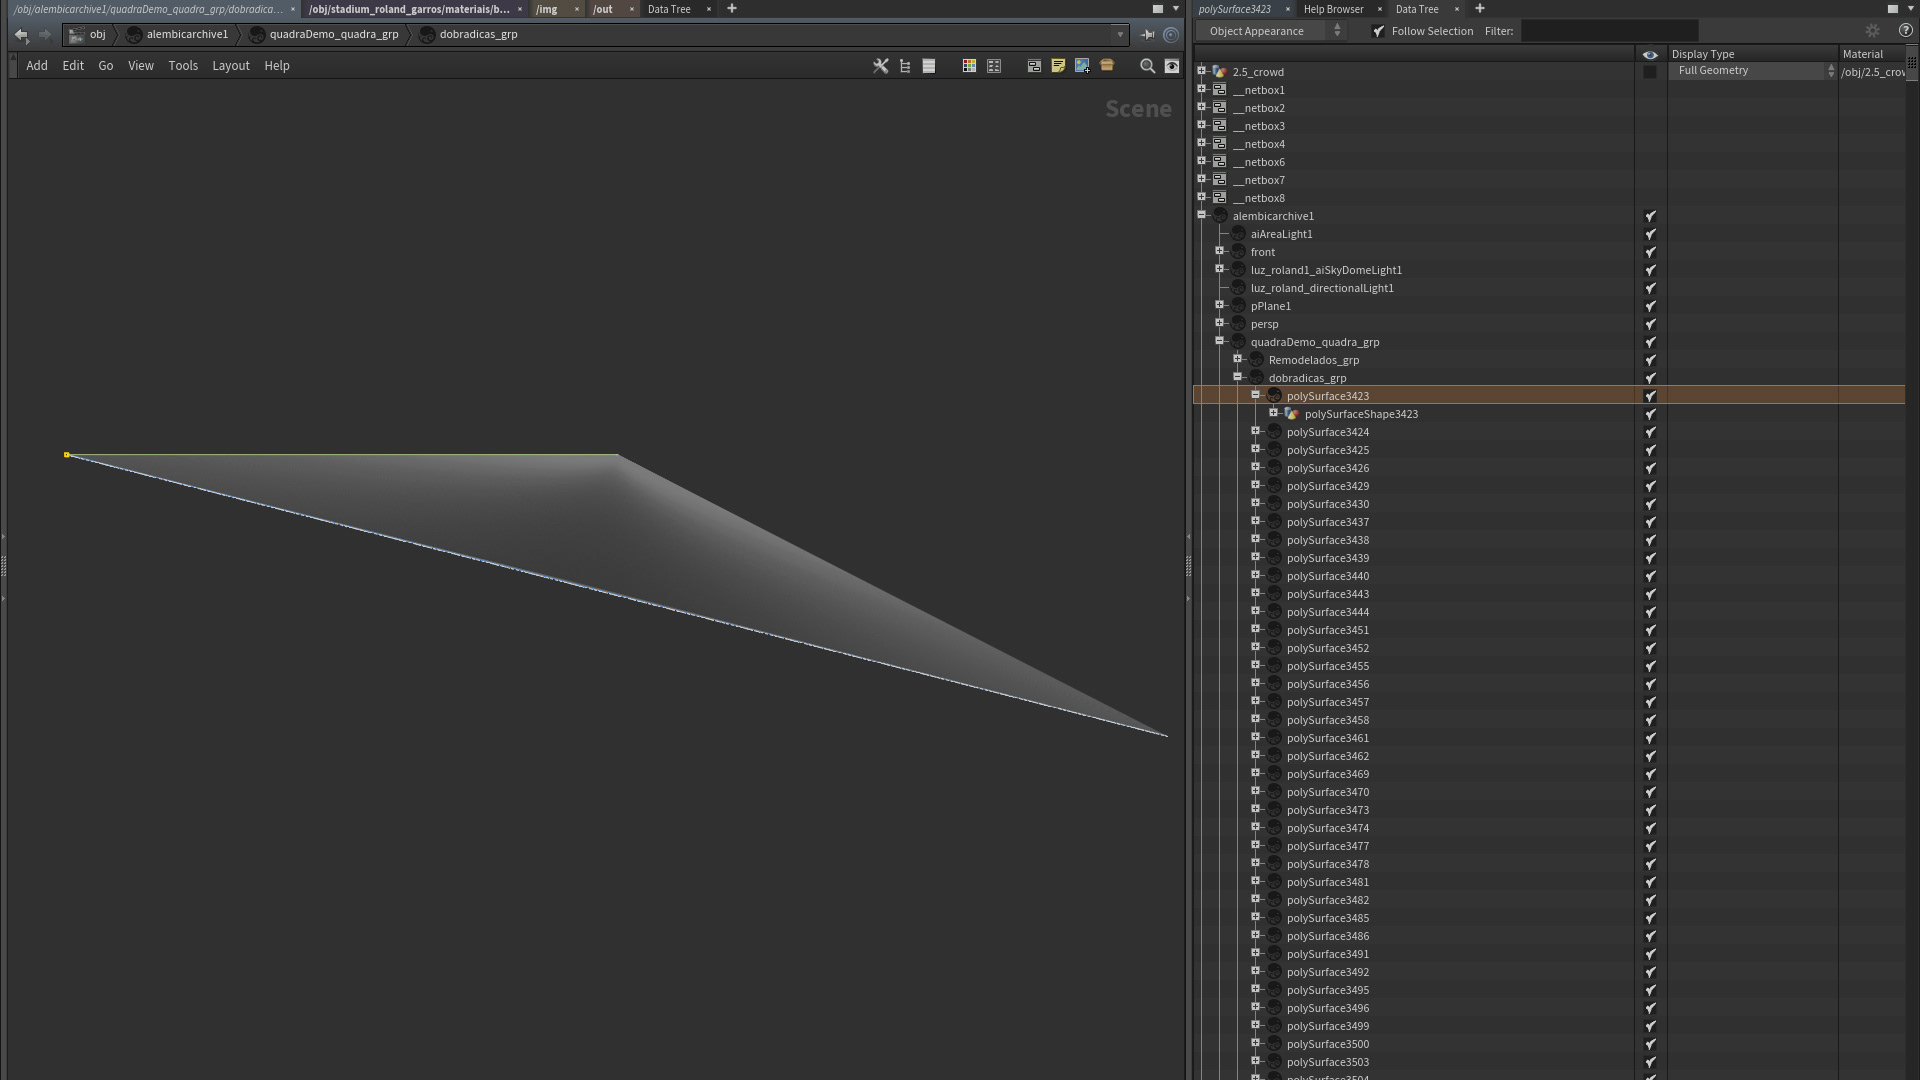
Task: Toggle the Follow Selection checkbox
Action: point(1378,31)
